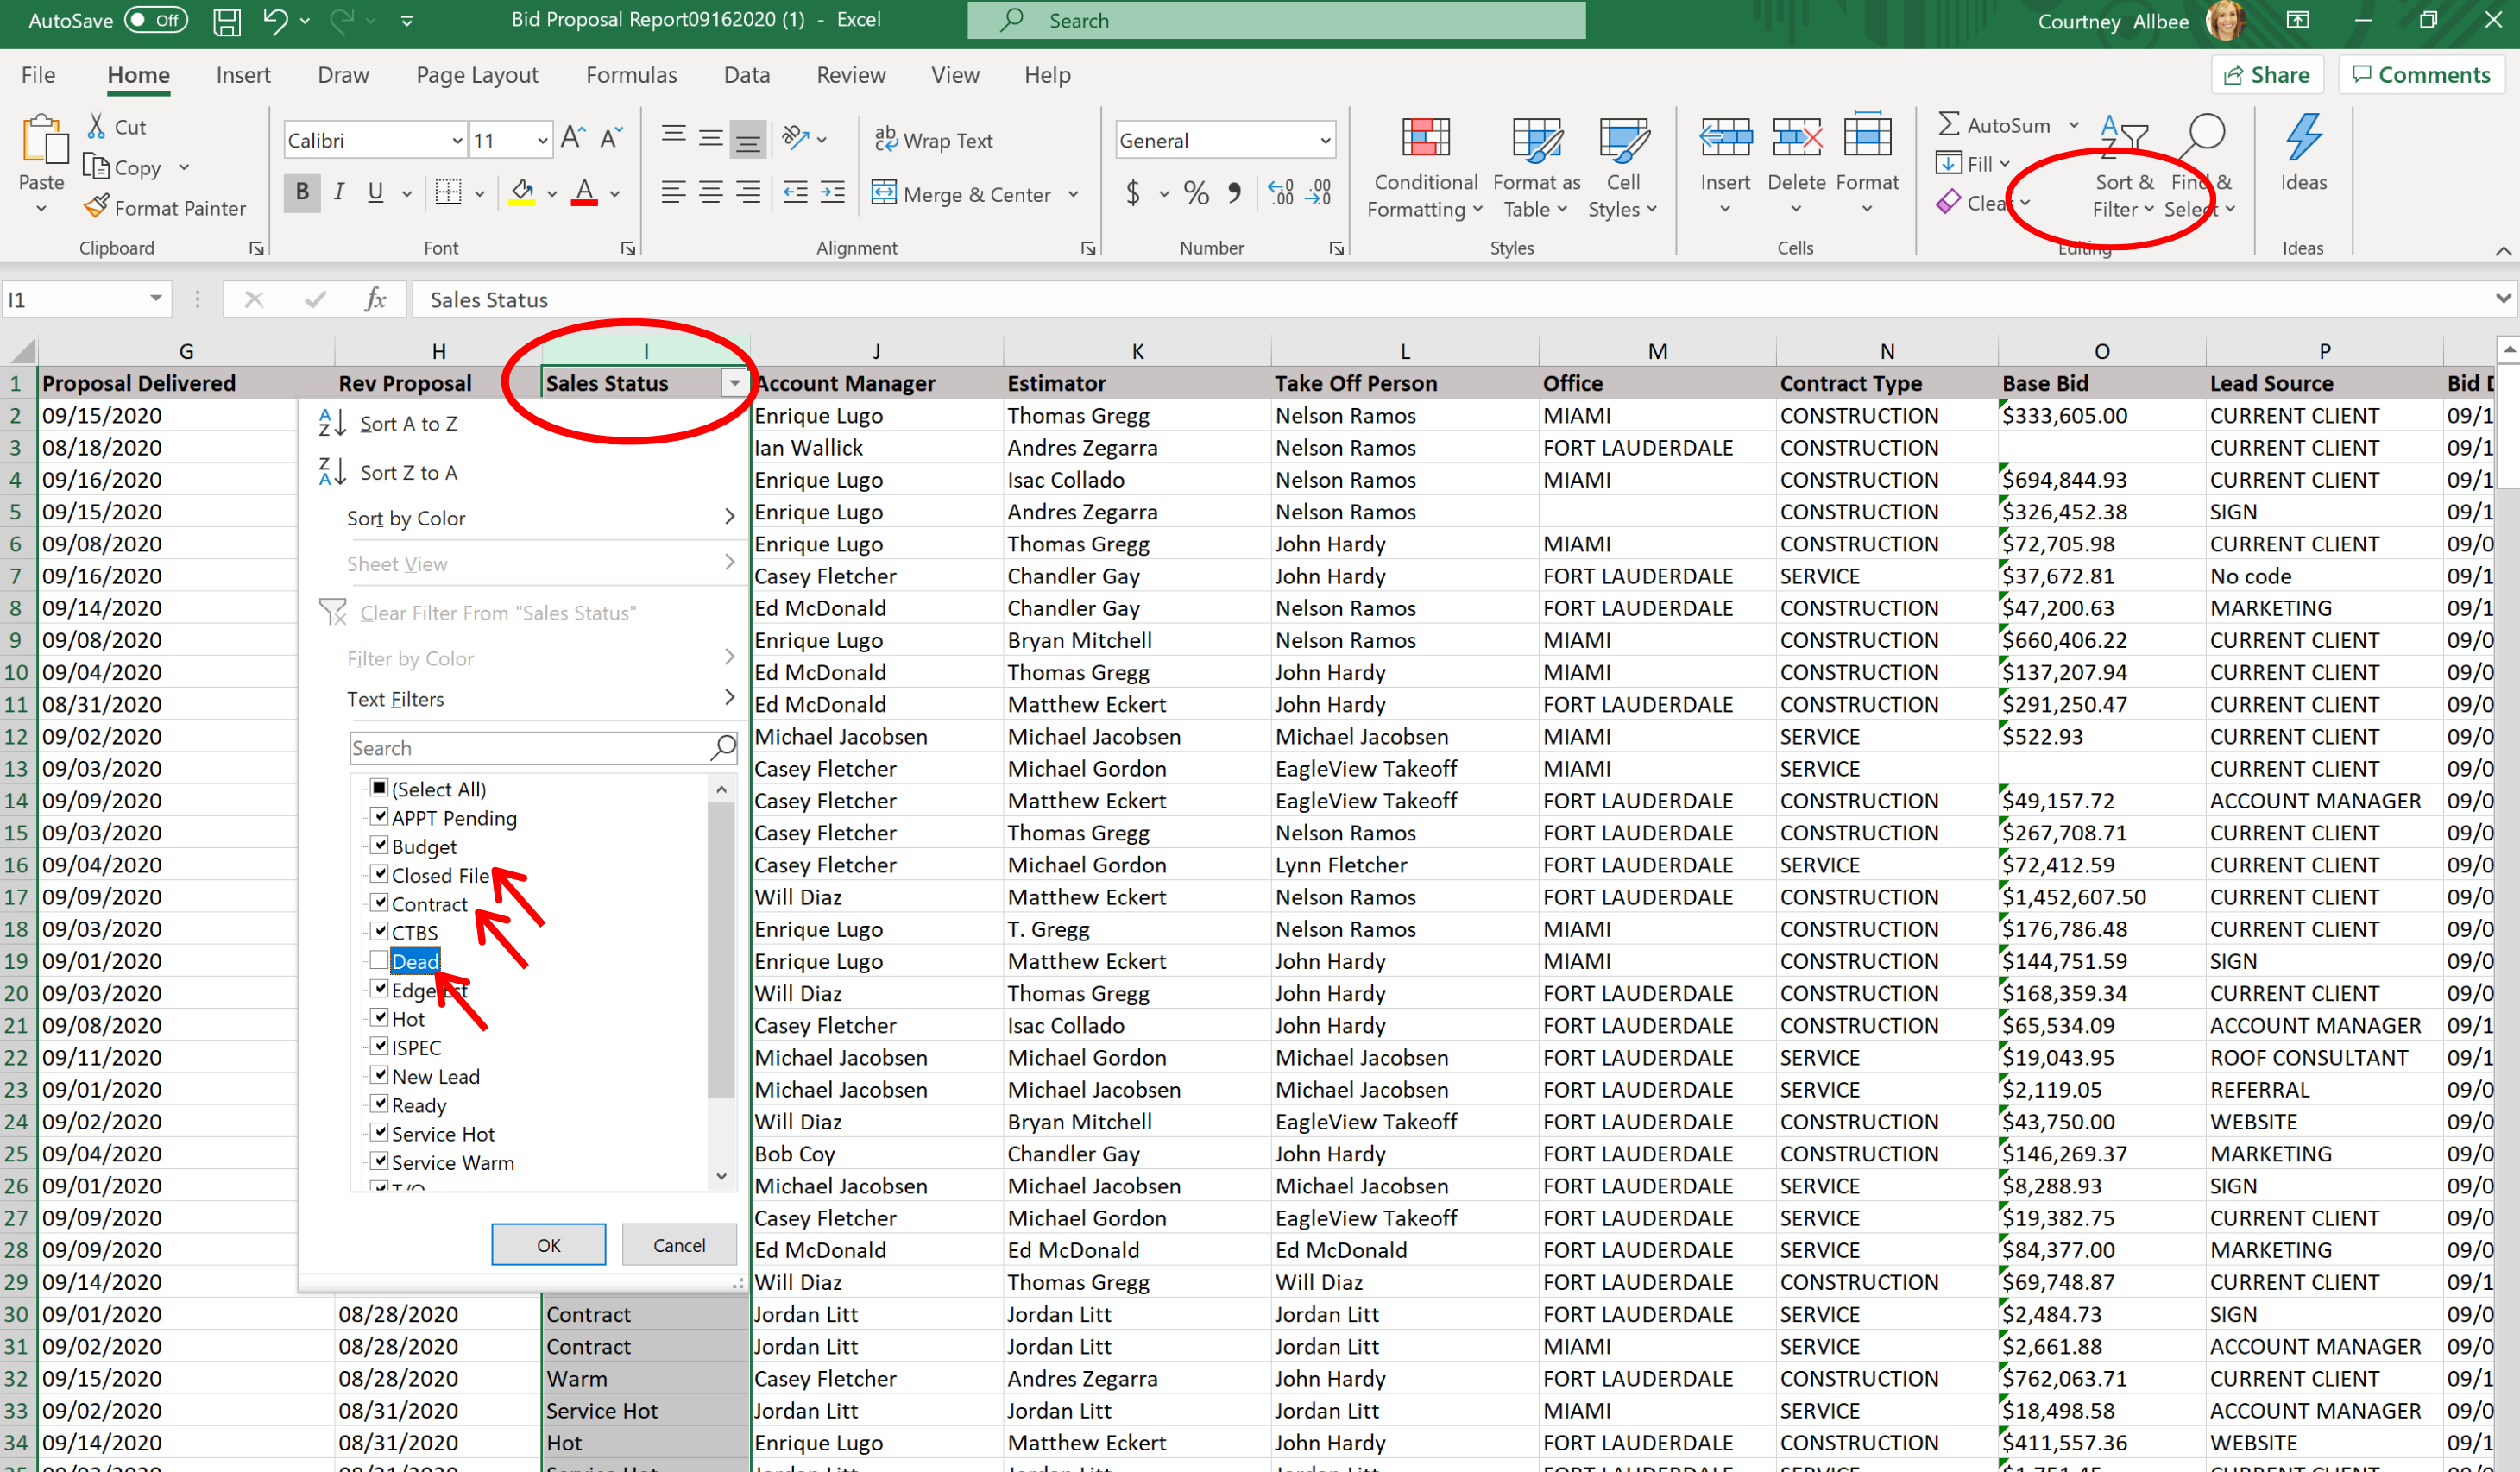Uncheck the Budget filter checkbox
Viewport: 2520px width, 1472px height.
(x=379, y=846)
